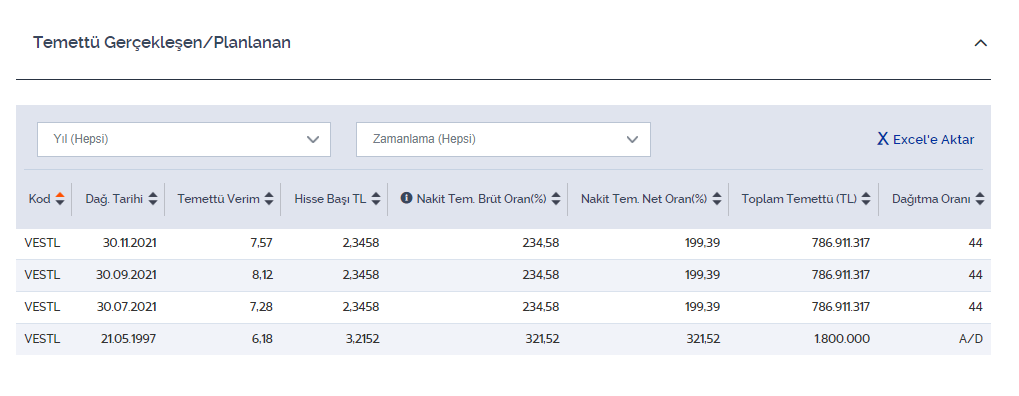
Task: Select the date 30.09.2021 cell
Action: point(126,275)
